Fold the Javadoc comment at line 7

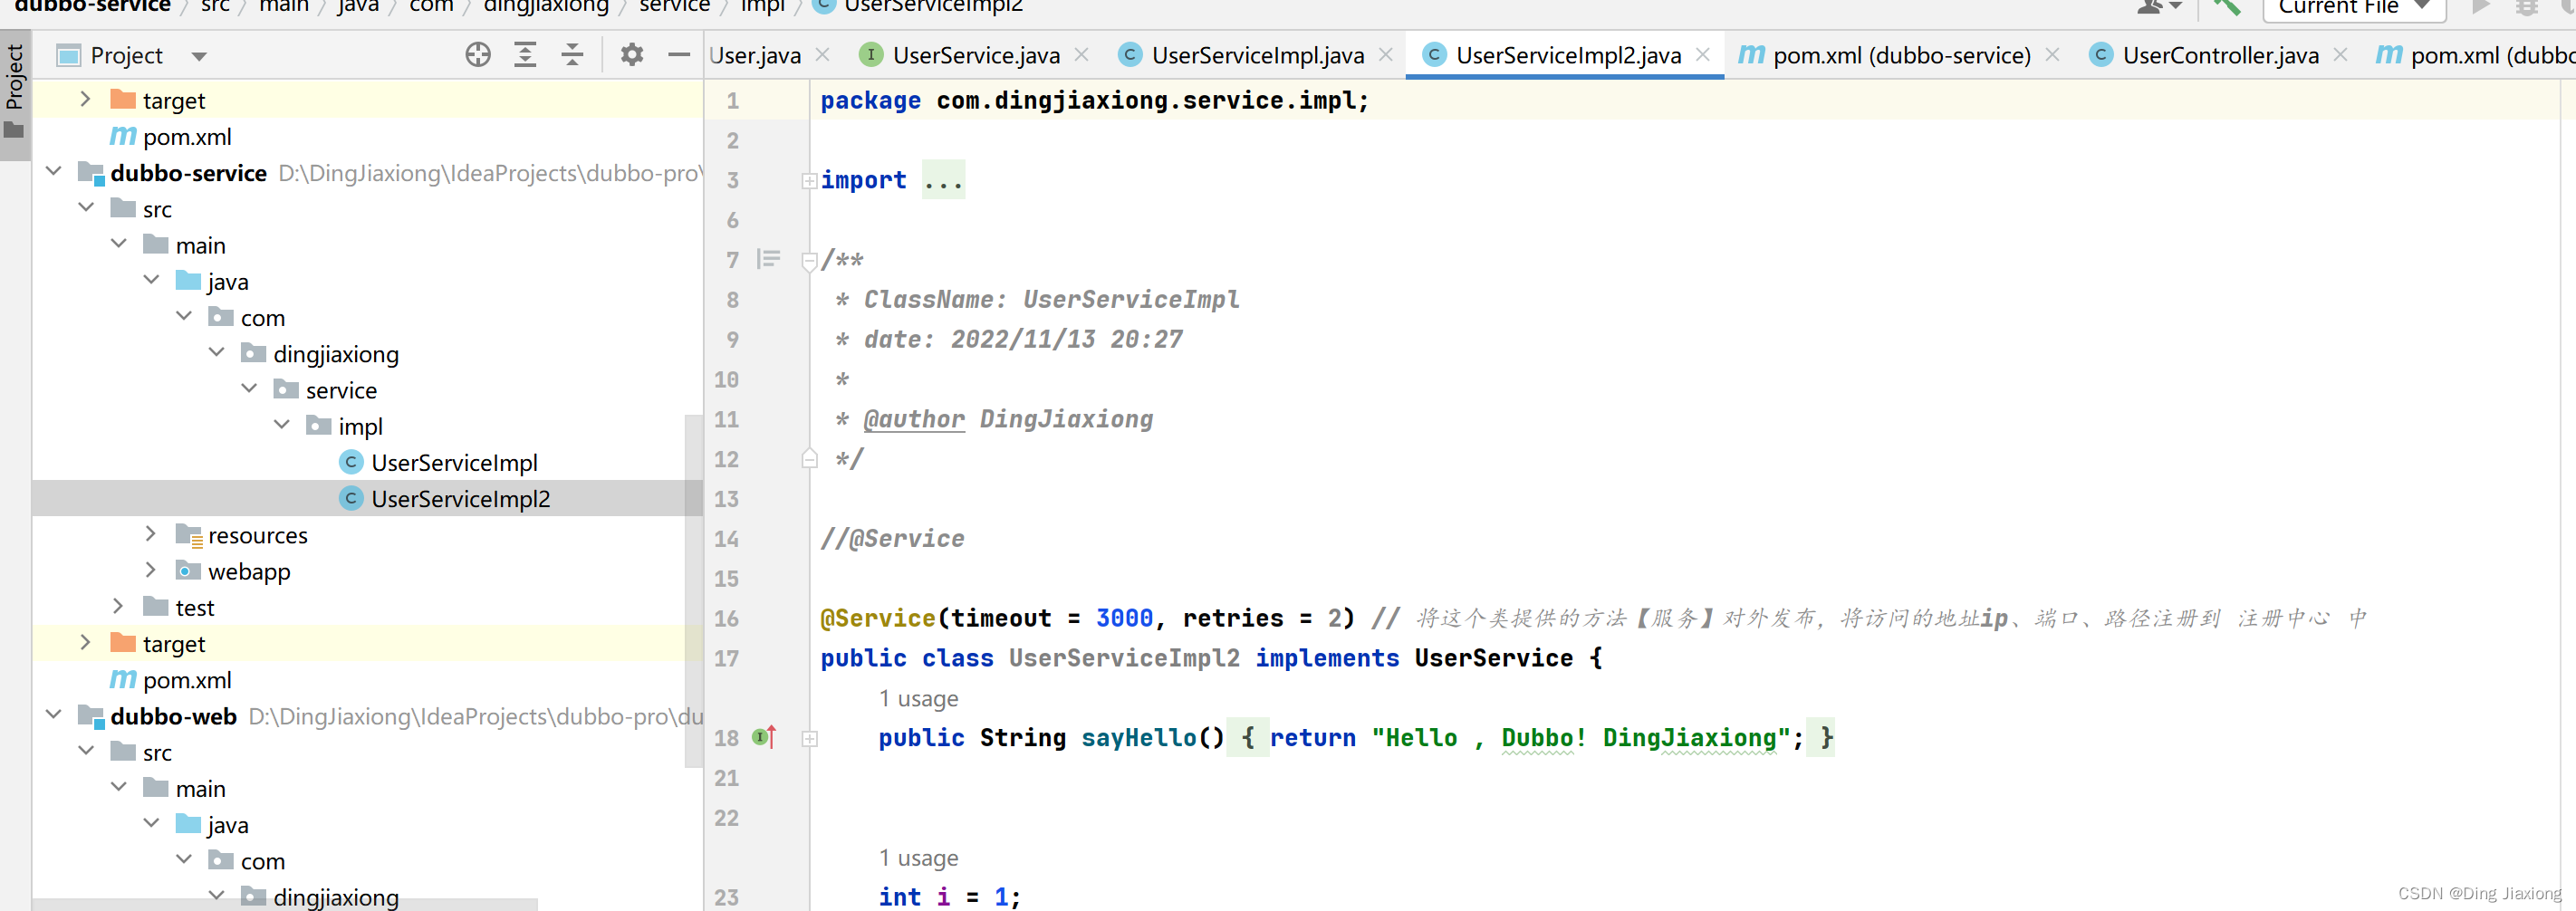(x=809, y=262)
